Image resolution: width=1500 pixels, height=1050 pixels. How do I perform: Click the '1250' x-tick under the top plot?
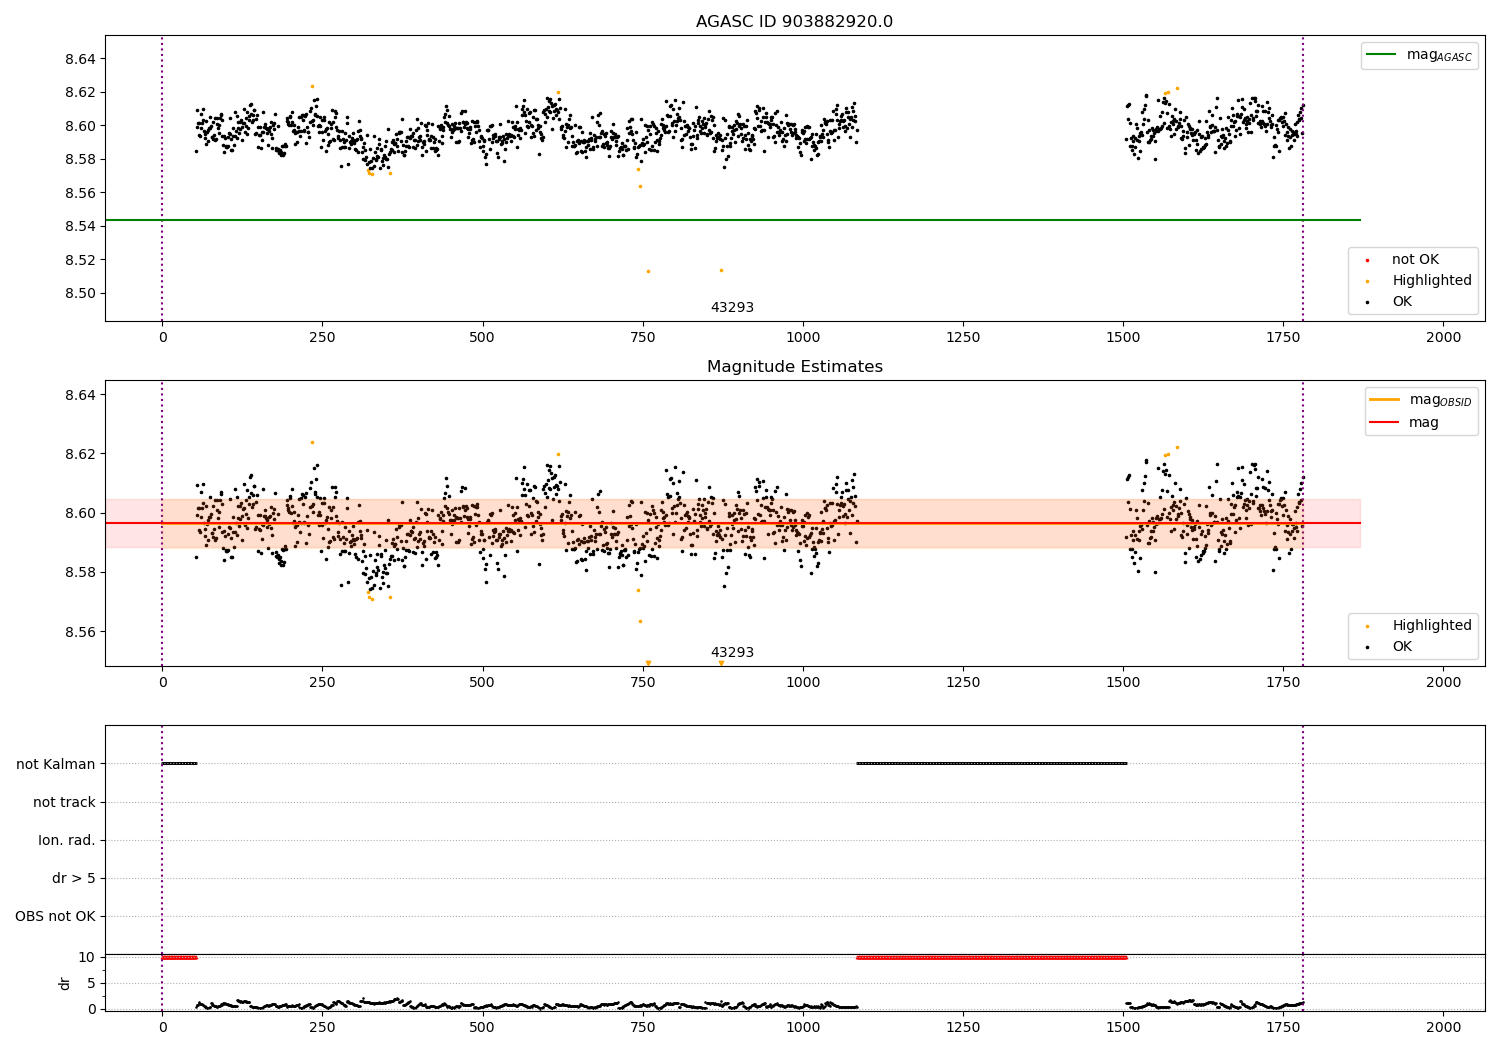point(963,338)
